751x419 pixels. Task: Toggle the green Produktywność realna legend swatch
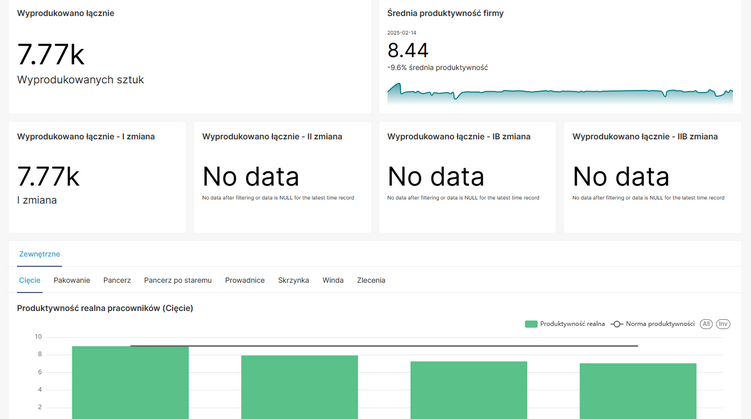(x=530, y=324)
